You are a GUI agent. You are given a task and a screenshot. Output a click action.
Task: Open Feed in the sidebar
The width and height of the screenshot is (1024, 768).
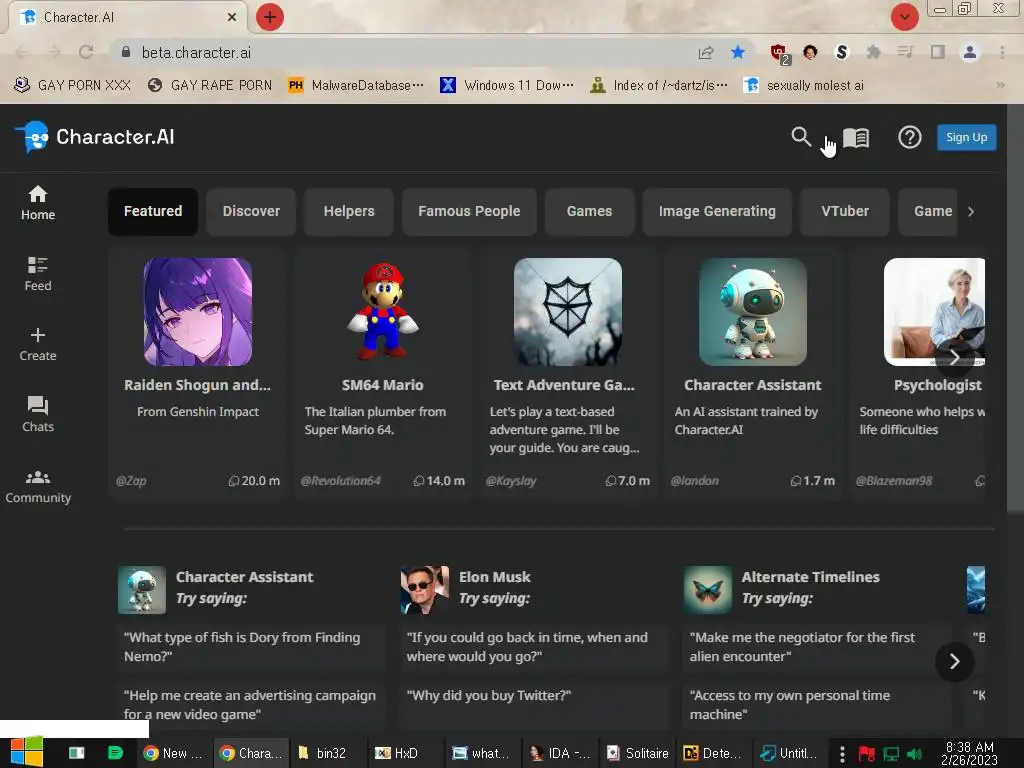[38, 274]
